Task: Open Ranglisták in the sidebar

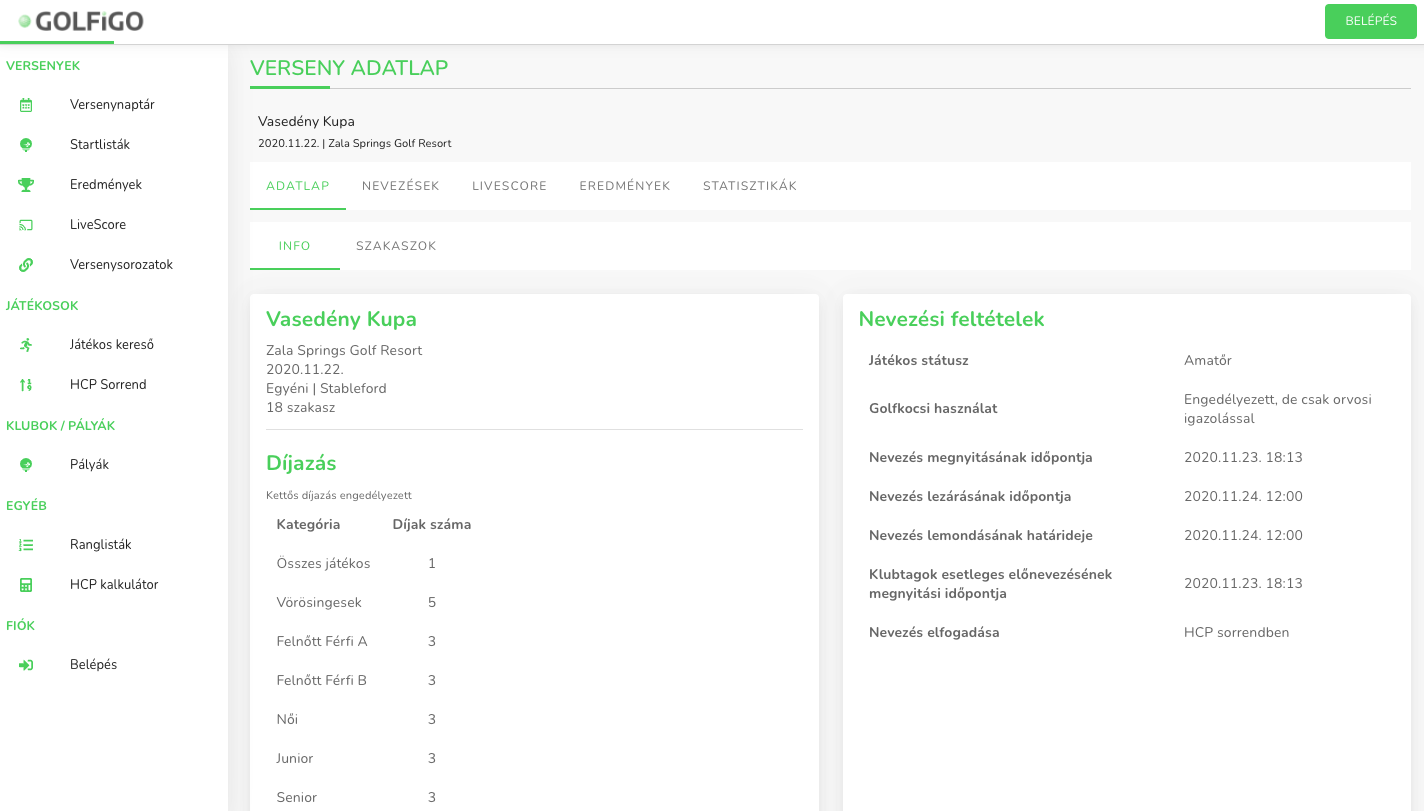Action: (x=101, y=545)
